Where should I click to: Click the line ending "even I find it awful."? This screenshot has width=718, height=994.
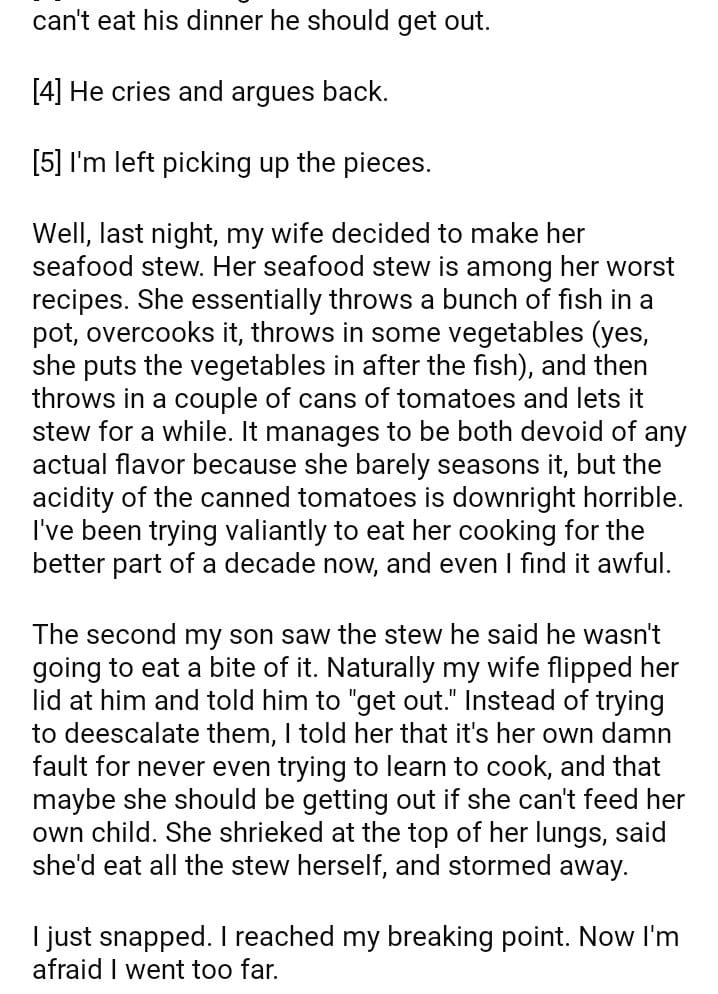pyautogui.click(x=352, y=564)
